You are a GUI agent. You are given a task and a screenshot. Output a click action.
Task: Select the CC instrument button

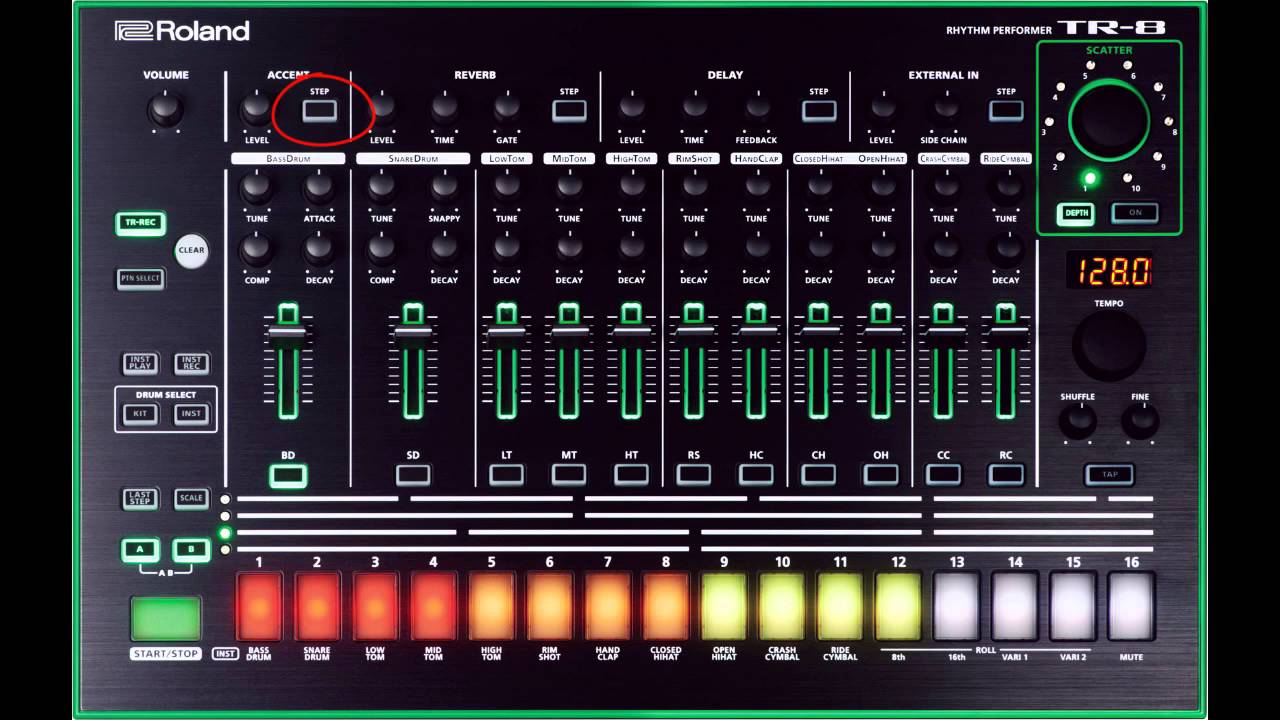[x=943, y=476]
